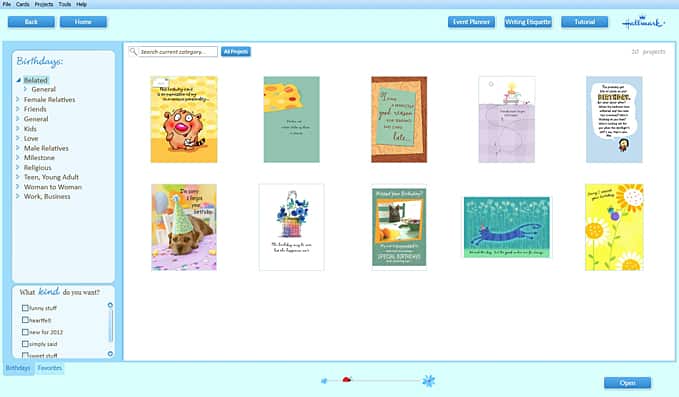
Task: Click the large flower zoom-in icon
Action: pyautogui.click(x=429, y=381)
